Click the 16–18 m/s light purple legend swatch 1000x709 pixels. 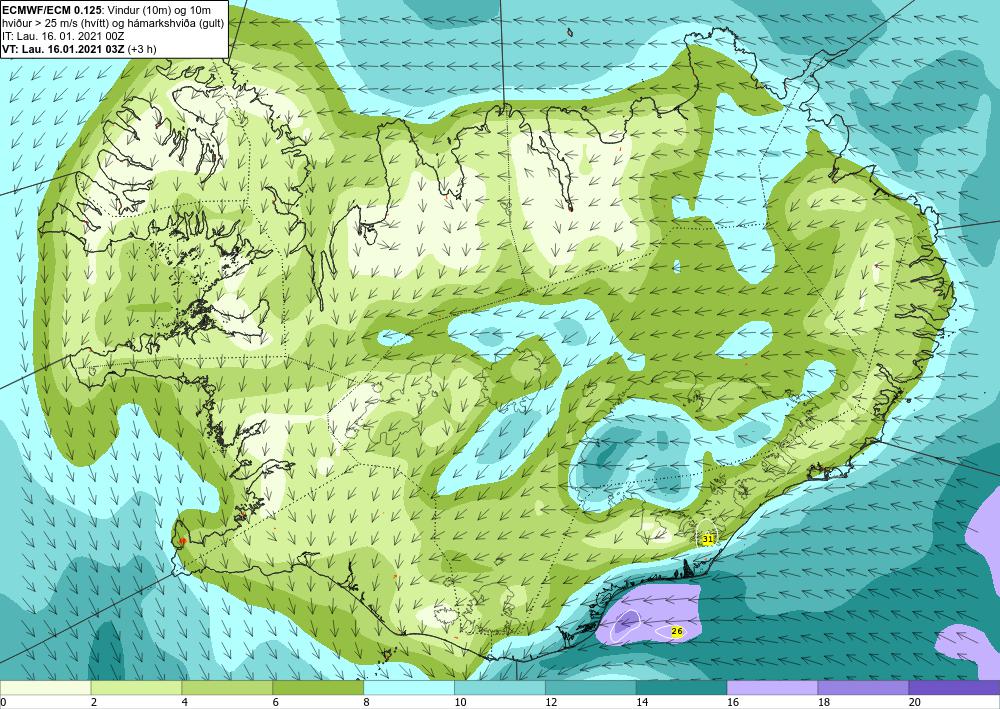click(x=772, y=687)
